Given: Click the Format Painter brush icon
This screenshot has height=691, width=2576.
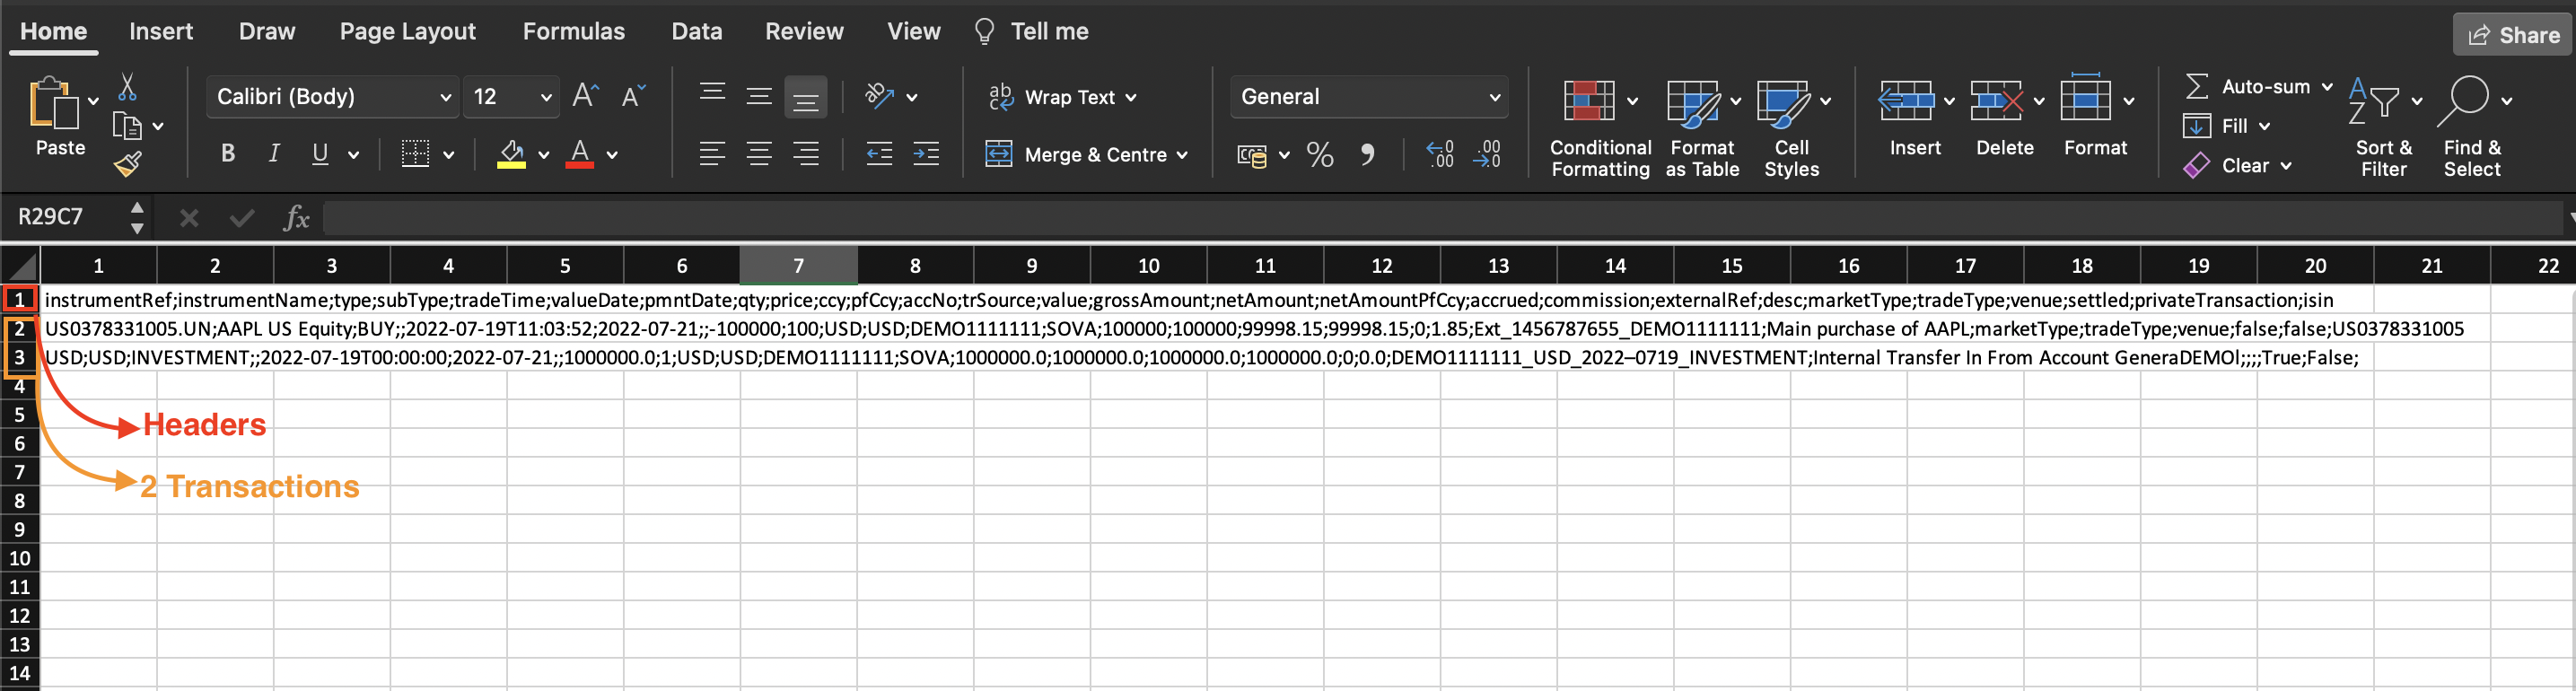Looking at the screenshot, I should tap(128, 164).
